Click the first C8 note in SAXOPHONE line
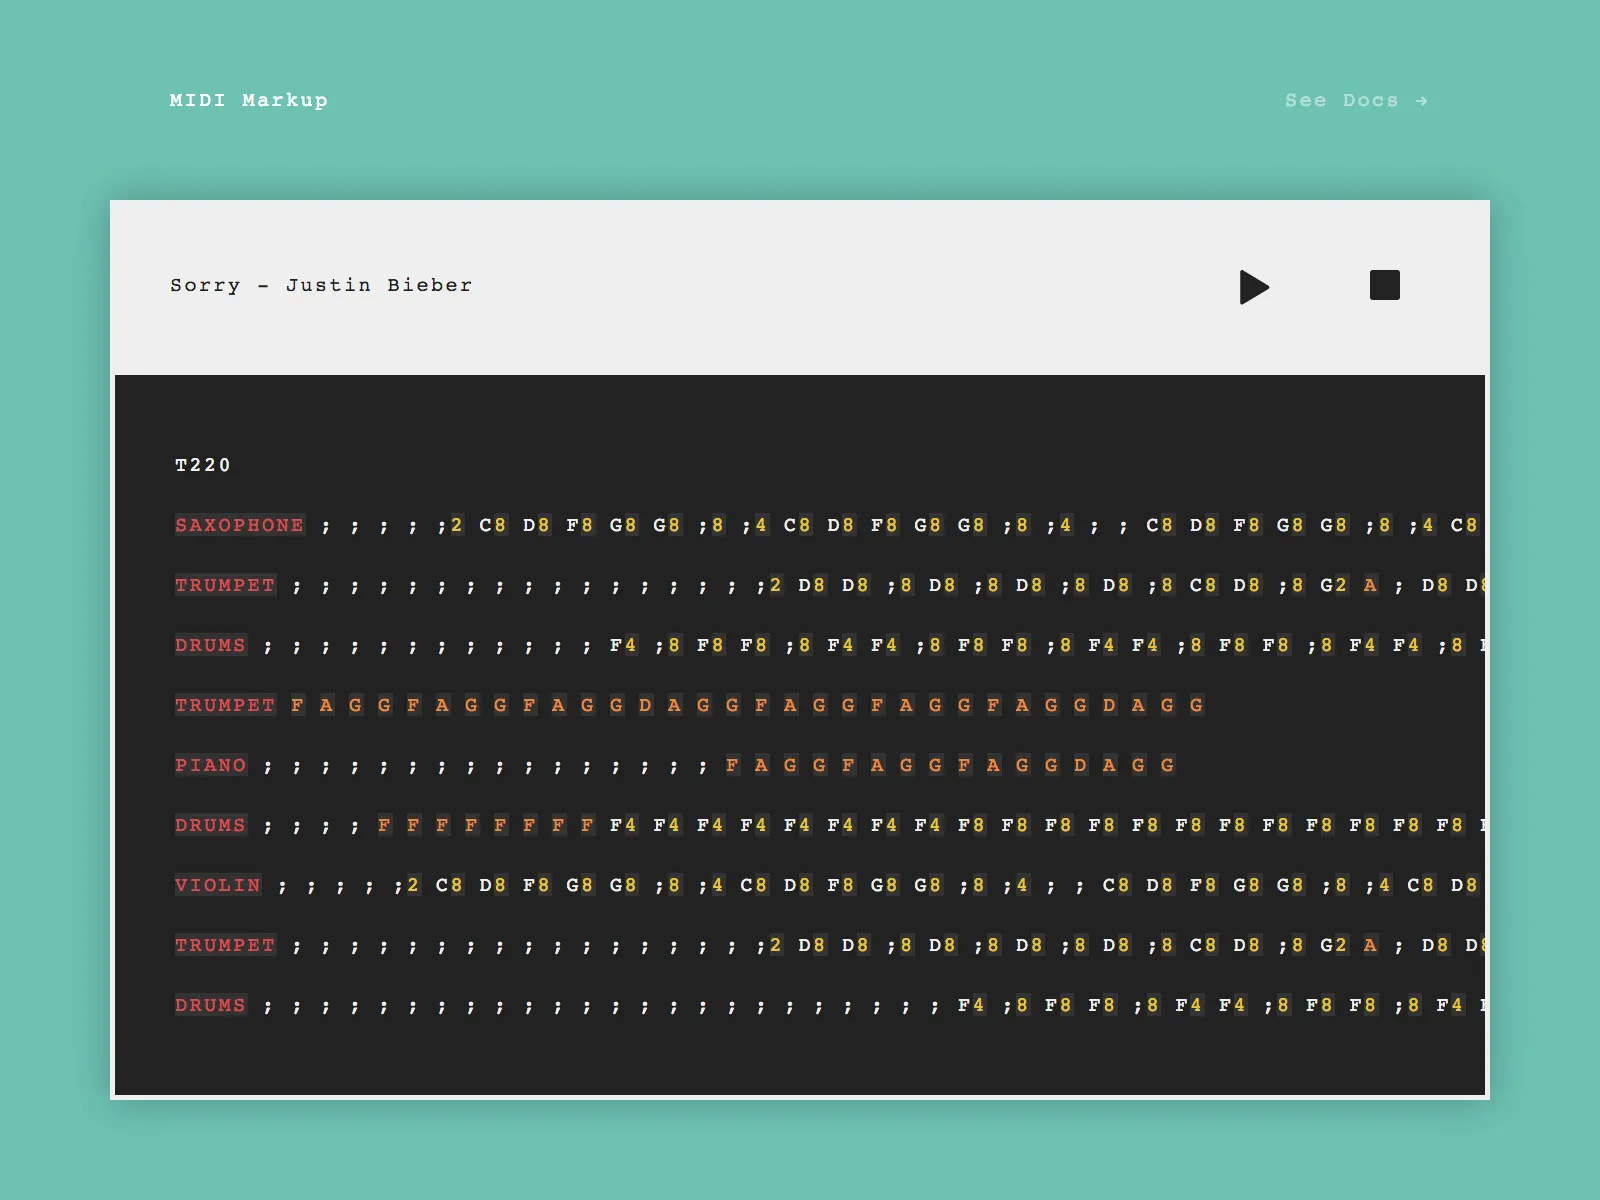The width and height of the screenshot is (1600, 1200). 493,525
